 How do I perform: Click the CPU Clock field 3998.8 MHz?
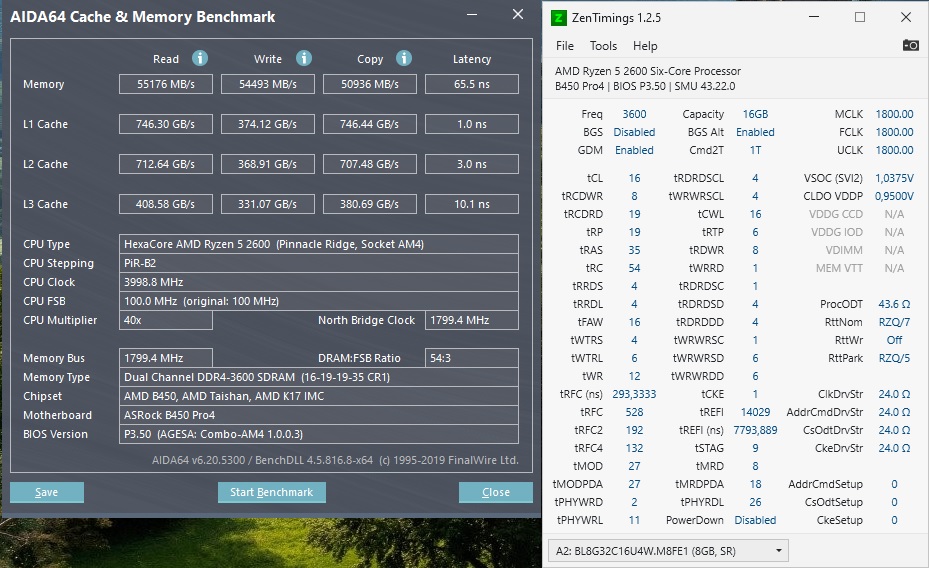click(319, 282)
